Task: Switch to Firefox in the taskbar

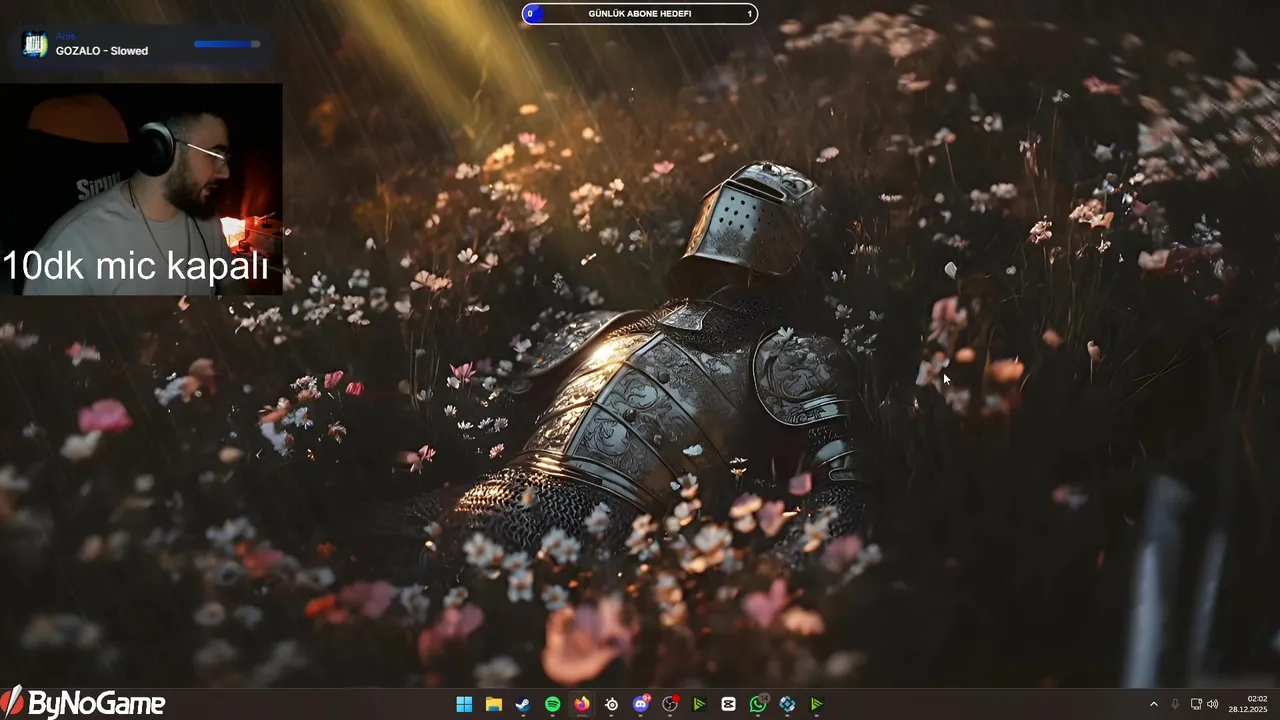Action: 582,704
